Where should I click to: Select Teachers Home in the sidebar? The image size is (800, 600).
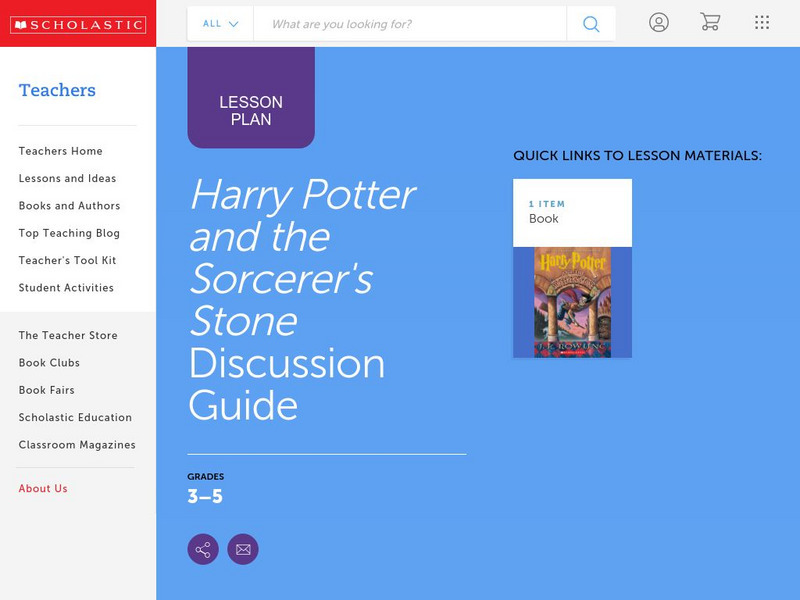click(x=59, y=151)
